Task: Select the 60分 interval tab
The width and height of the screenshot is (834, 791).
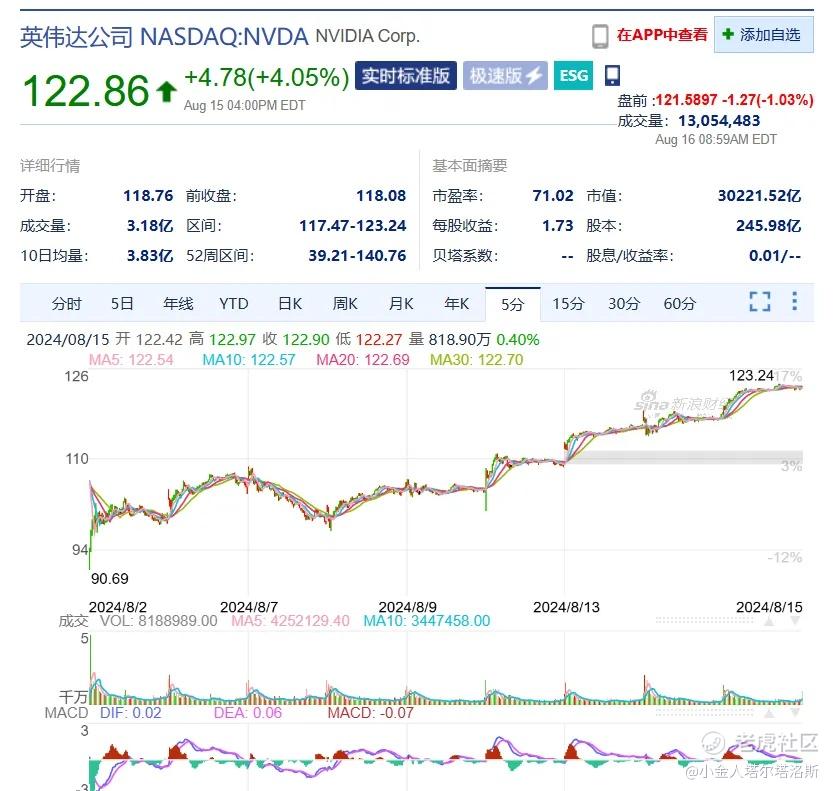Action: tap(680, 304)
